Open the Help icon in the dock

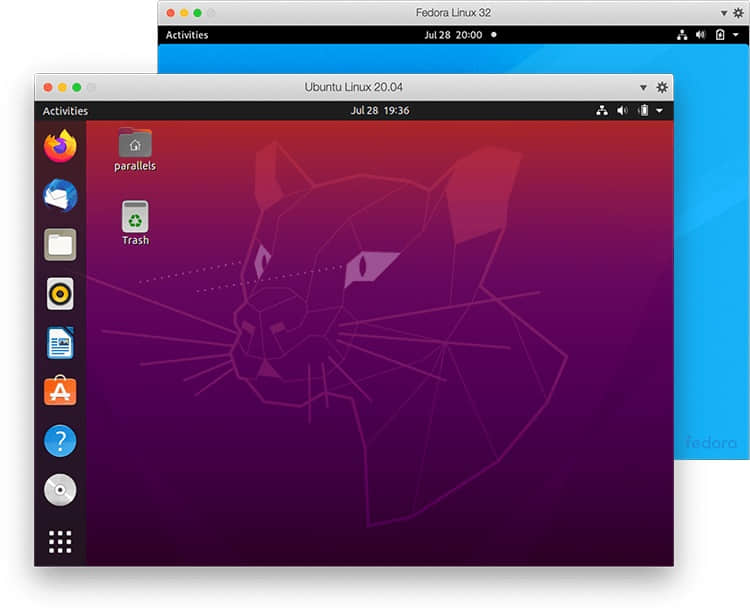tap(60, 441)
